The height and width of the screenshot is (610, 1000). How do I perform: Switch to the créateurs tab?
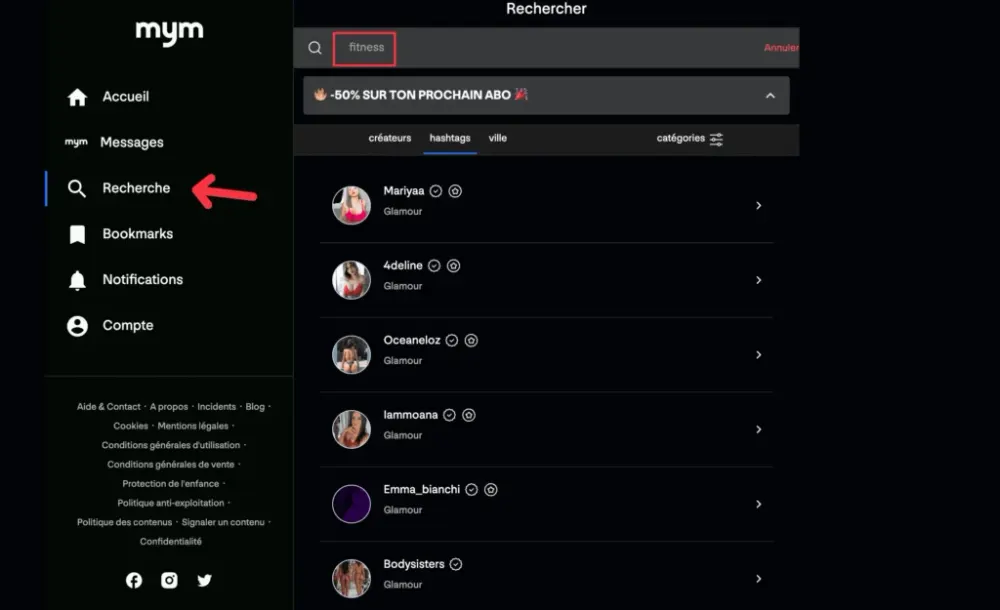tap(390, 138)
